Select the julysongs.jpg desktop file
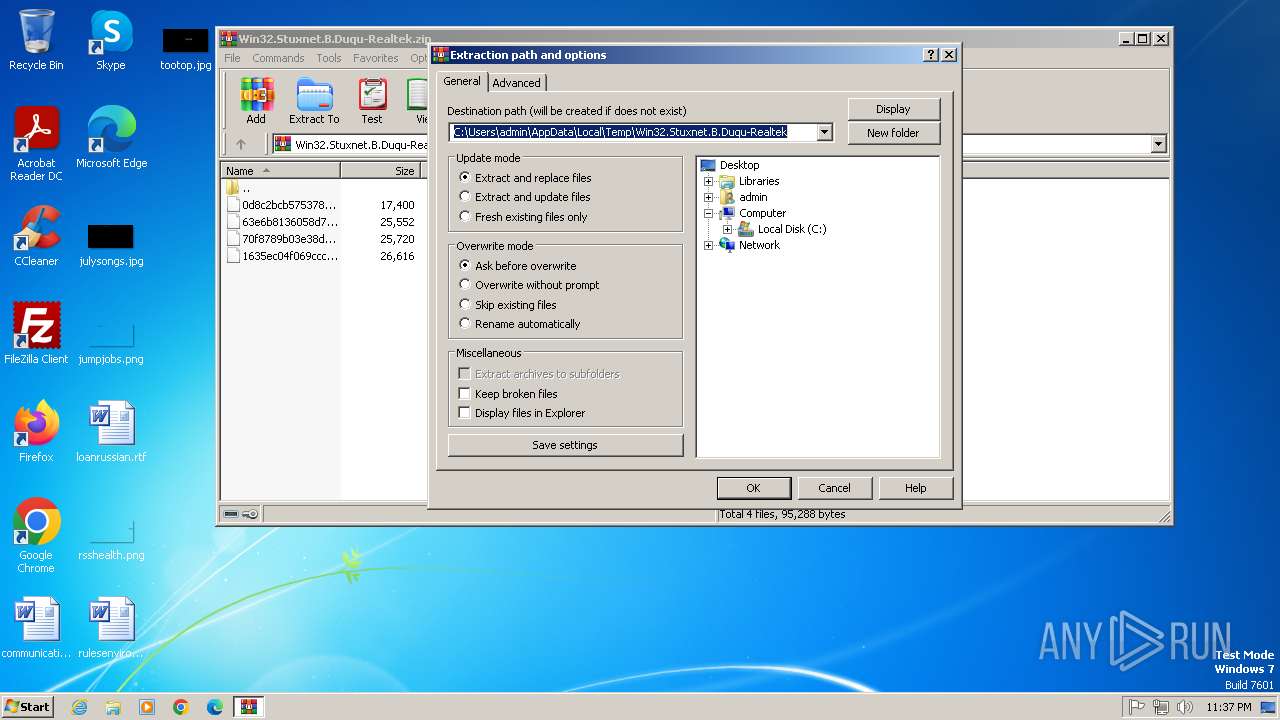Image resolution: width=1280 pixels, height=720 pixels. coord(111,243)
